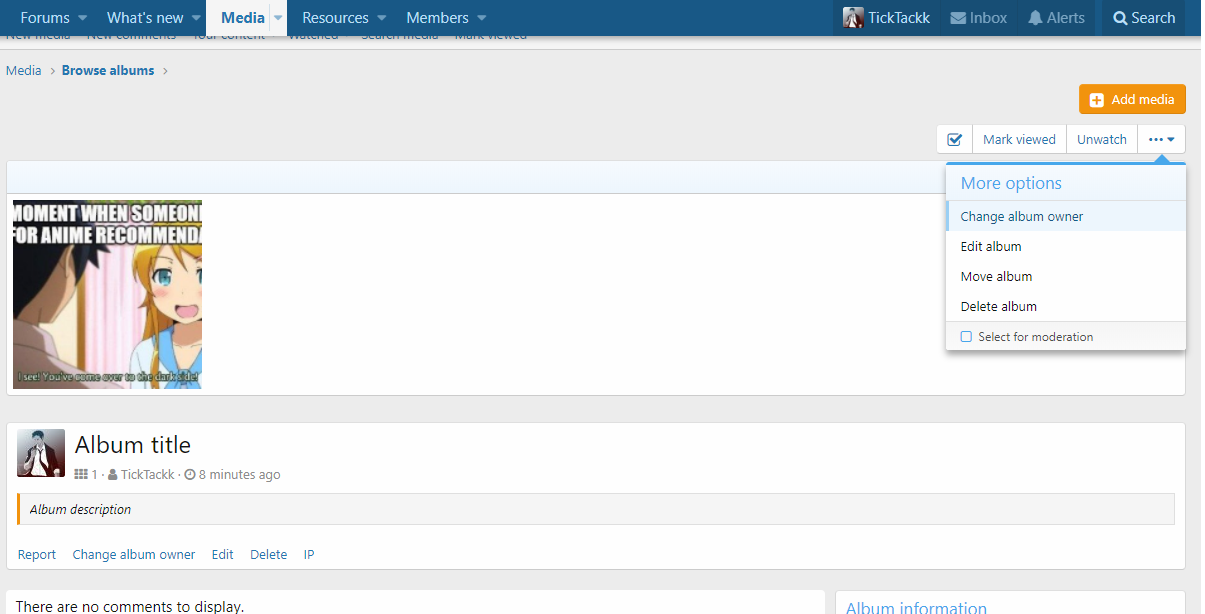The height and width of the screenshot is (614, 1205).
Task: Open Search with the magnifier icon
Action: pyautogui.click(x=1120, y=18)
